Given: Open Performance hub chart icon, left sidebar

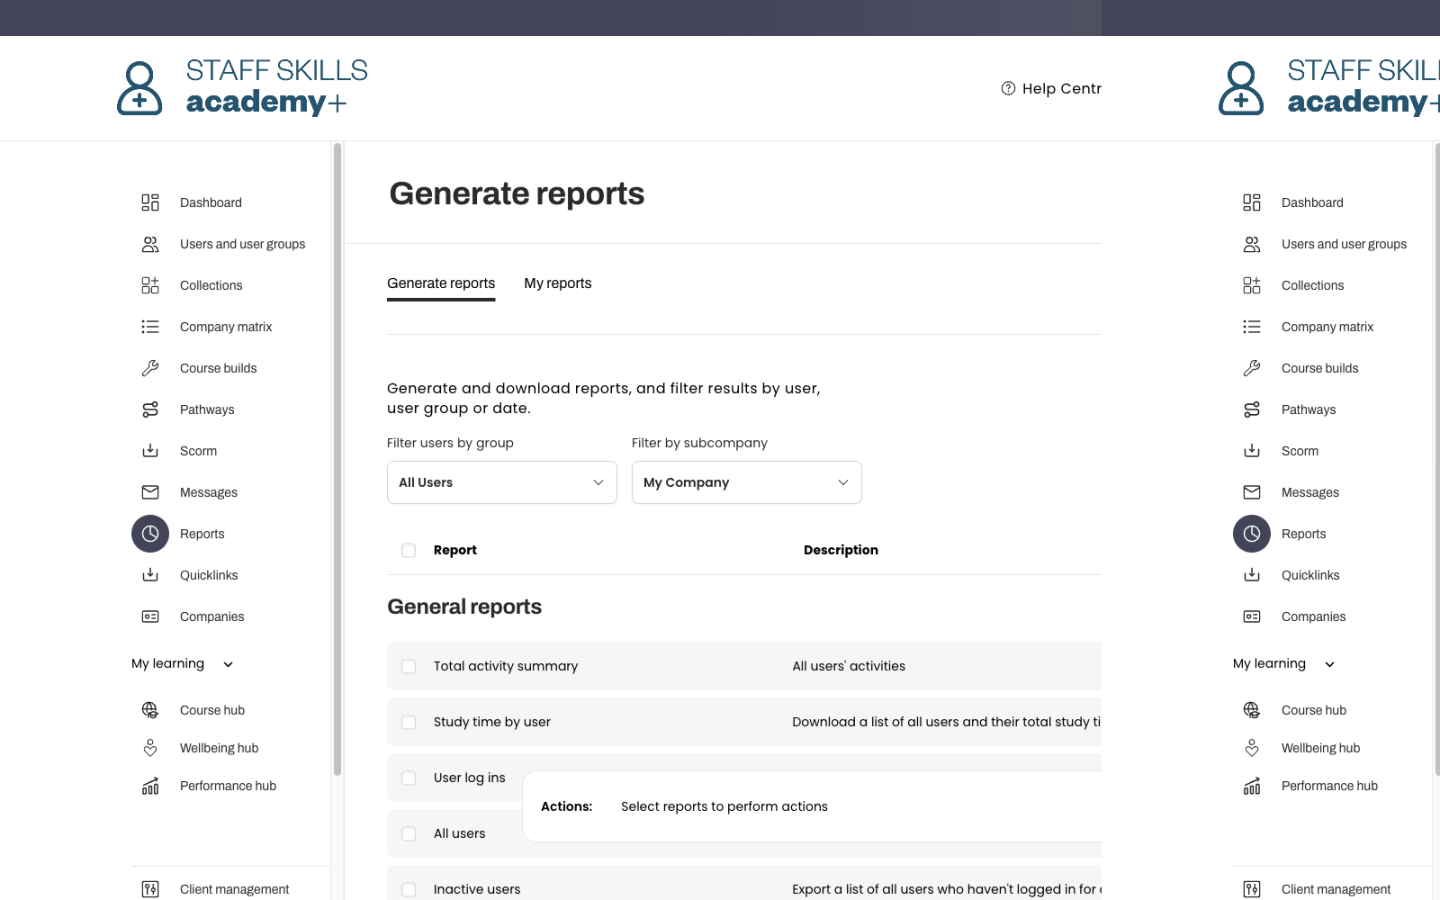Looking at the screenshot, I should click(150, 786).
